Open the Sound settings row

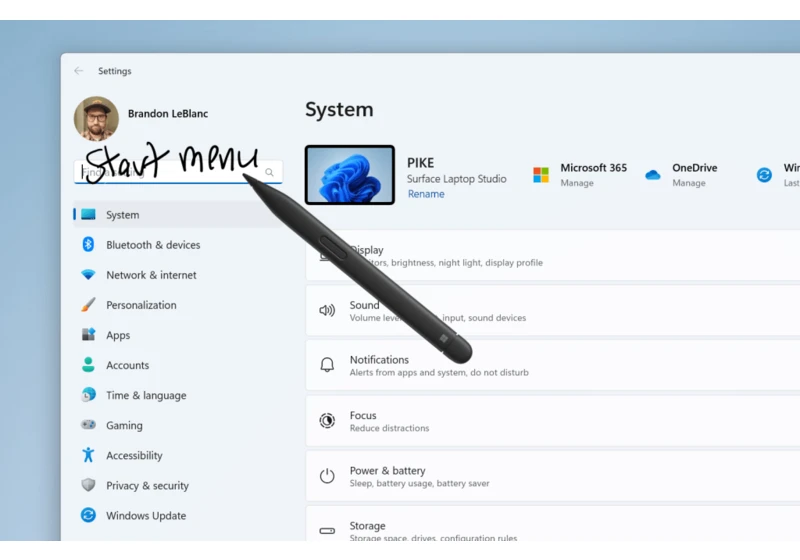[x=553, y=311]
